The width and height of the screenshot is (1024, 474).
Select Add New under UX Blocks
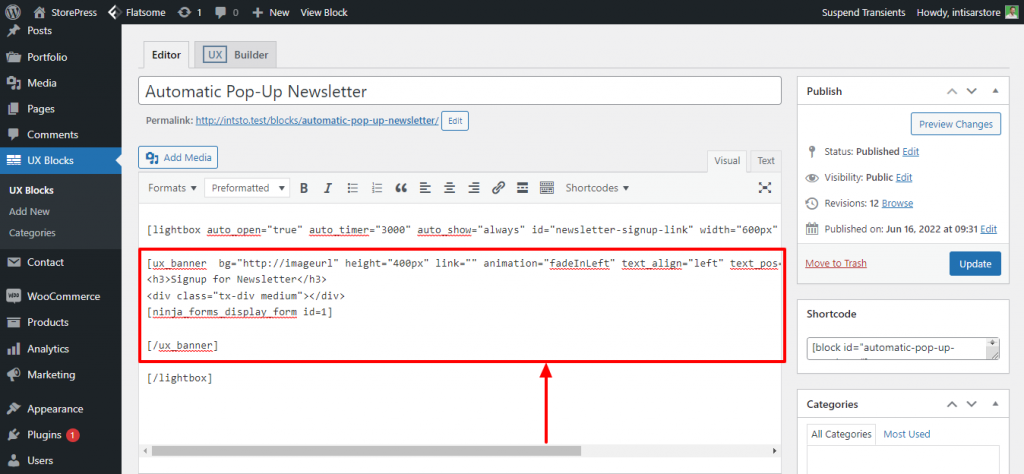tap(29, 212)
